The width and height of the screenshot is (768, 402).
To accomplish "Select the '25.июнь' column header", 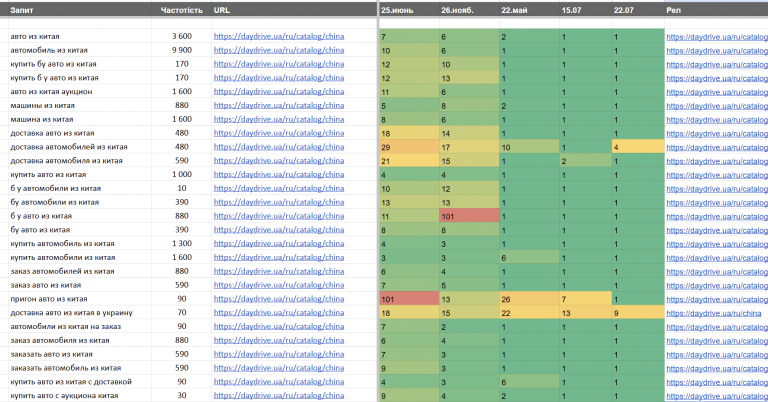I will point(397,10).
